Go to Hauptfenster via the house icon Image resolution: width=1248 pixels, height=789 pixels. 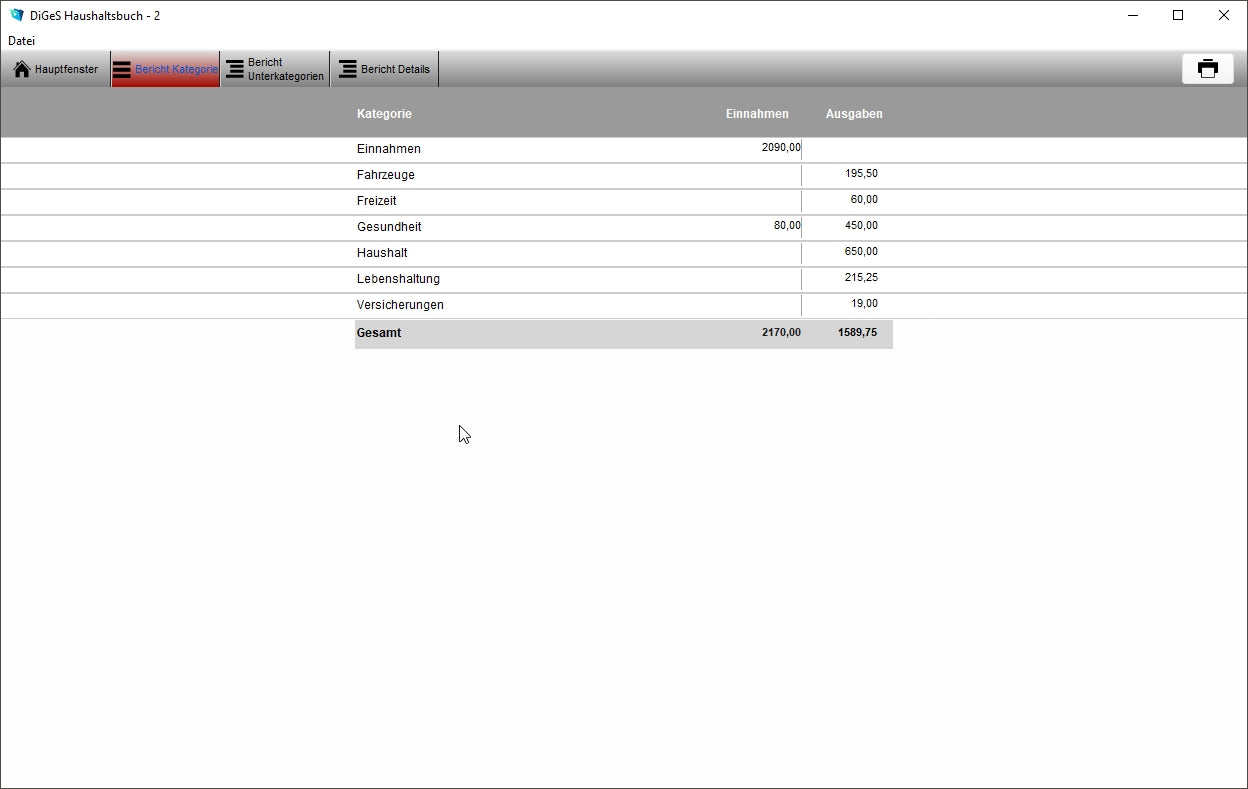22,69
